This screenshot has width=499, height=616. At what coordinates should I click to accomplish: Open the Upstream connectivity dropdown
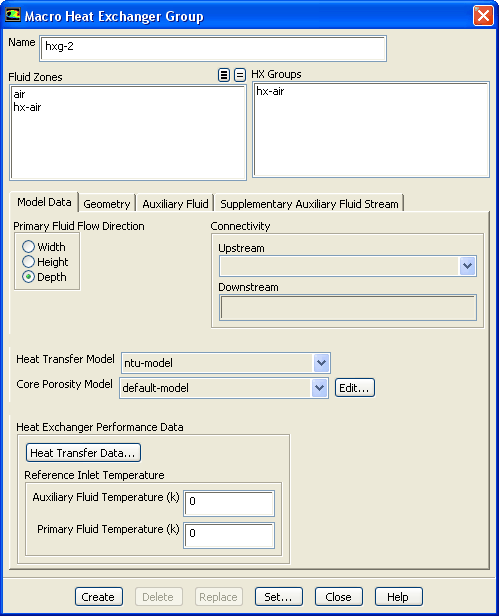[x=467, y=266]
